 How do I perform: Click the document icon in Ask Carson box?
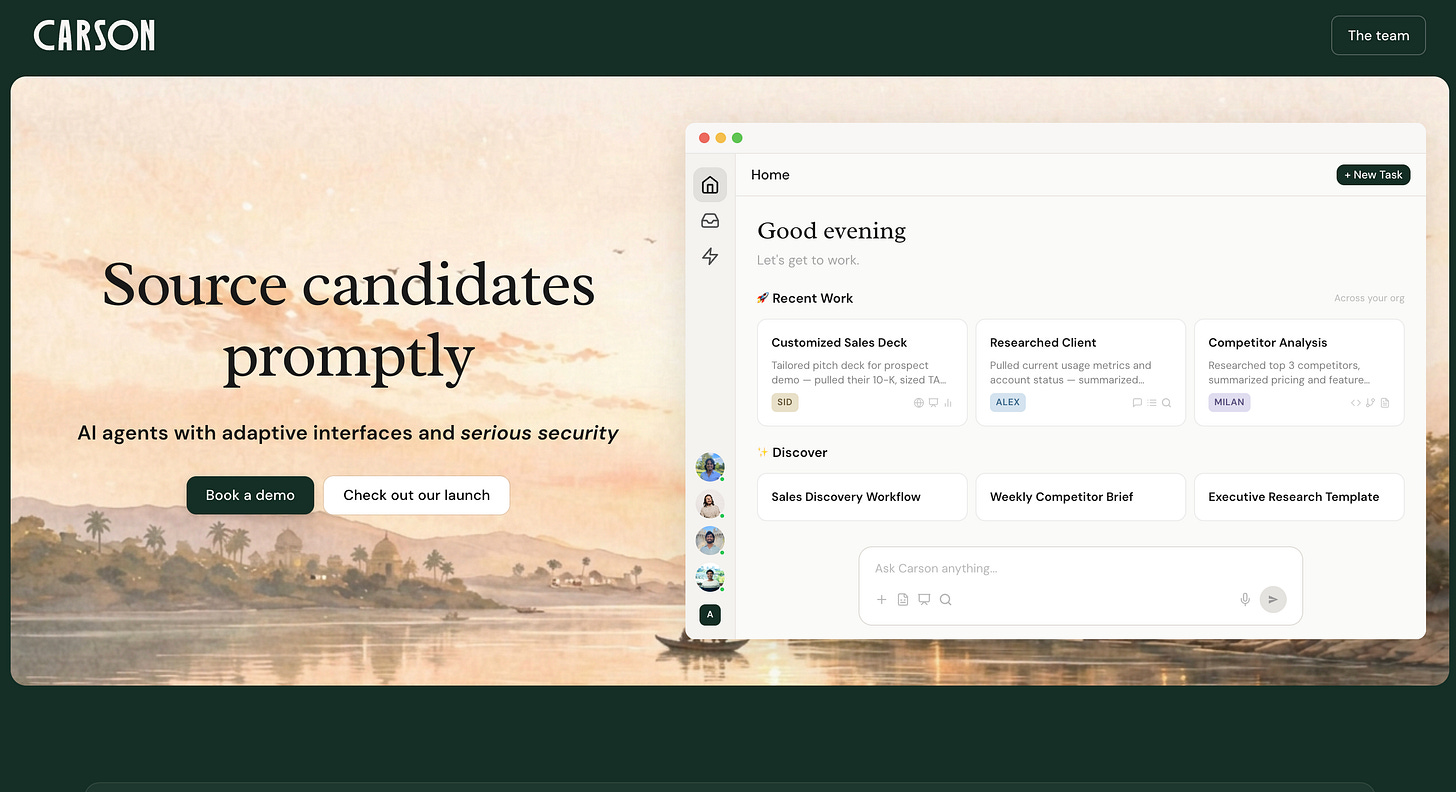[903, 600]
